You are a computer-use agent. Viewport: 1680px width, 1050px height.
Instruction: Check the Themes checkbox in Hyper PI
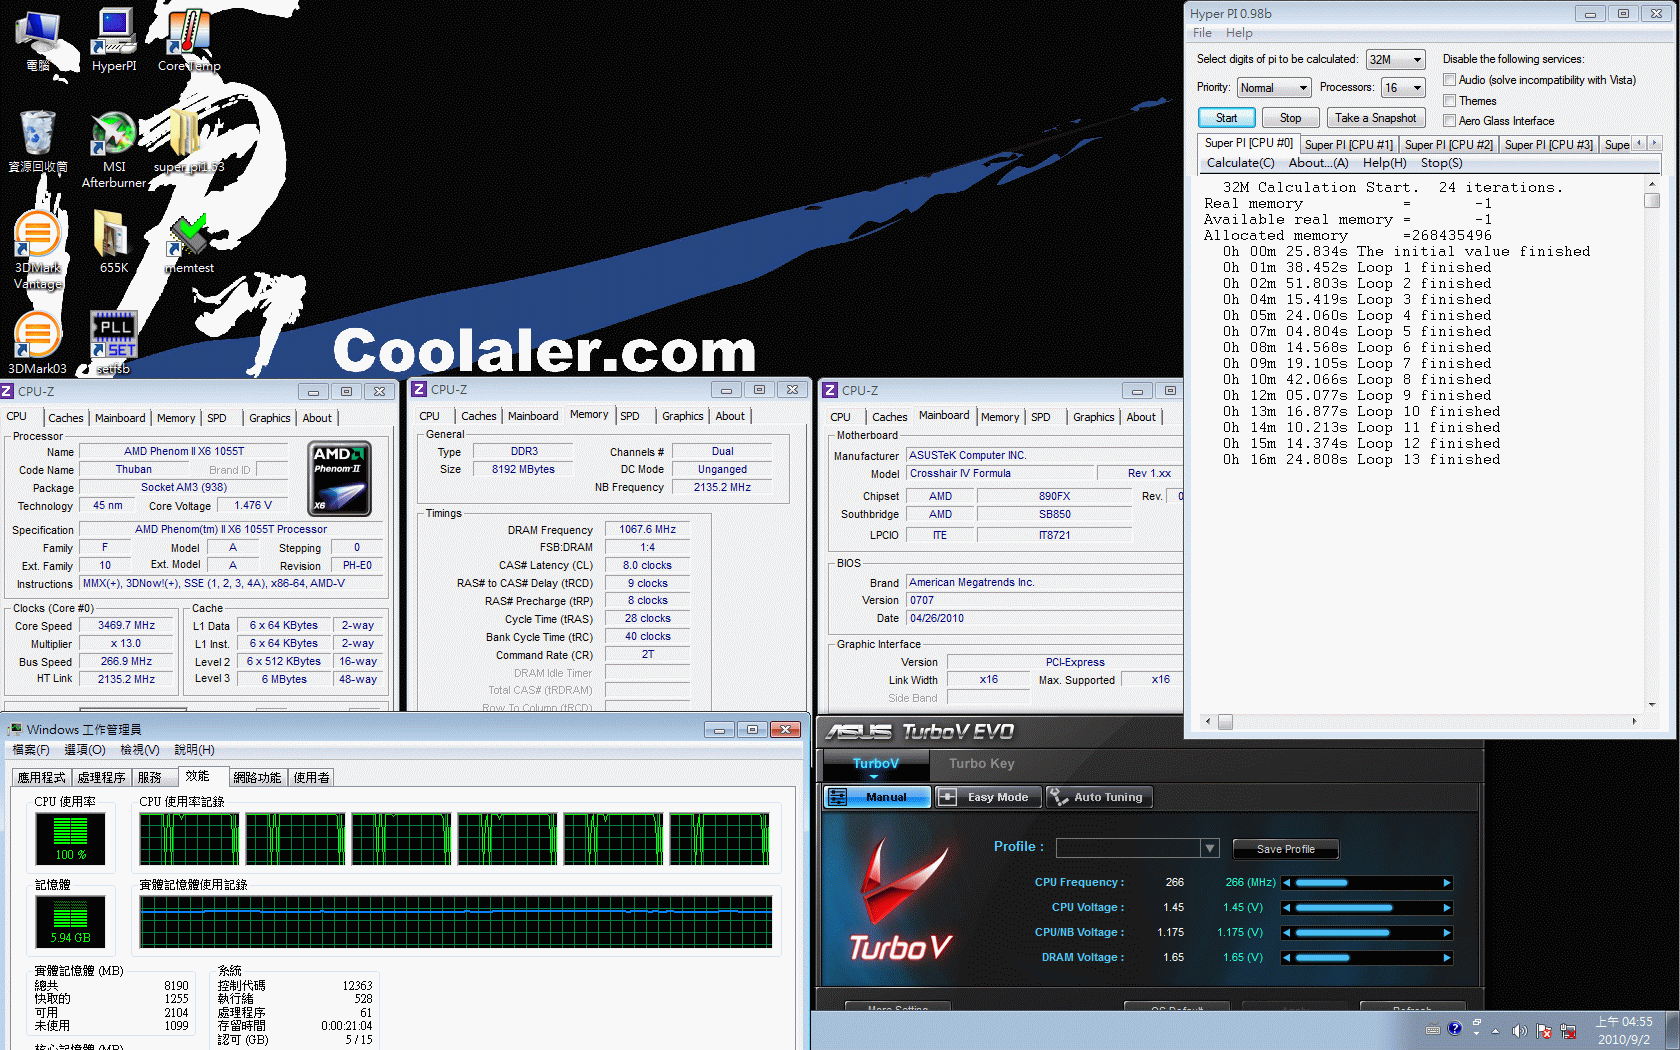pos(1449,101)
